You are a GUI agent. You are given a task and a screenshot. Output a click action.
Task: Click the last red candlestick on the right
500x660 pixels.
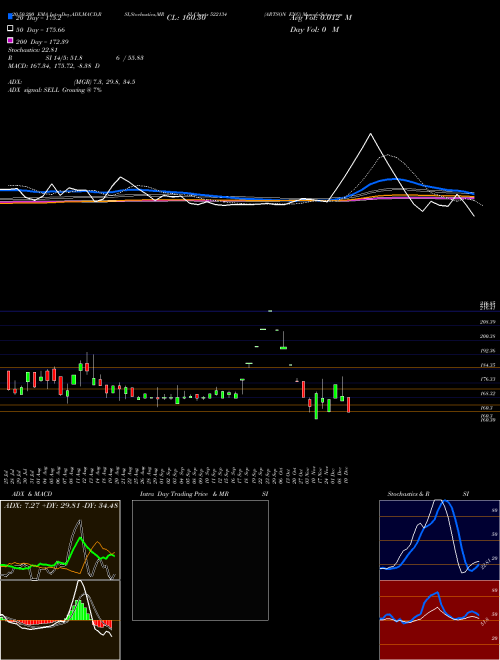(348, 405)
